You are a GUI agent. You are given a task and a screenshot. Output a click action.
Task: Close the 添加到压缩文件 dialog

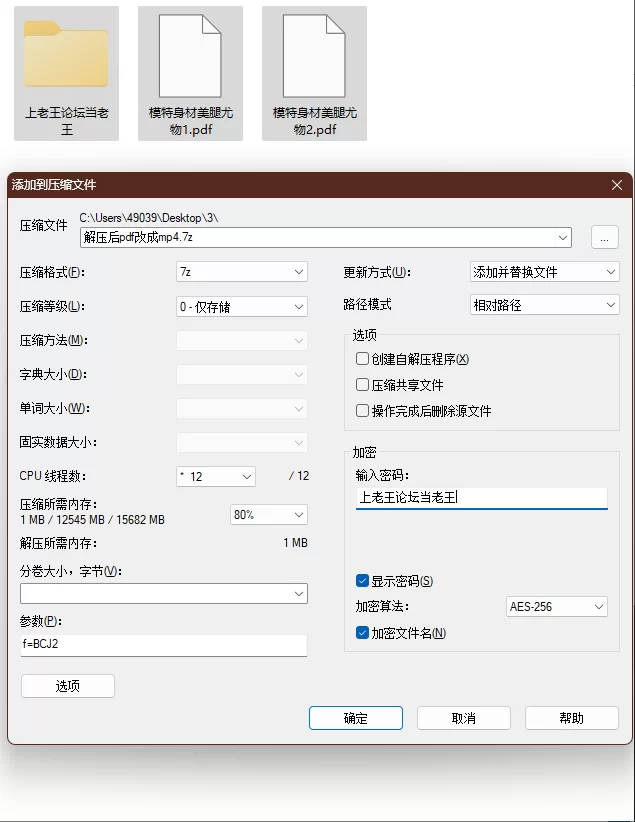617,185
